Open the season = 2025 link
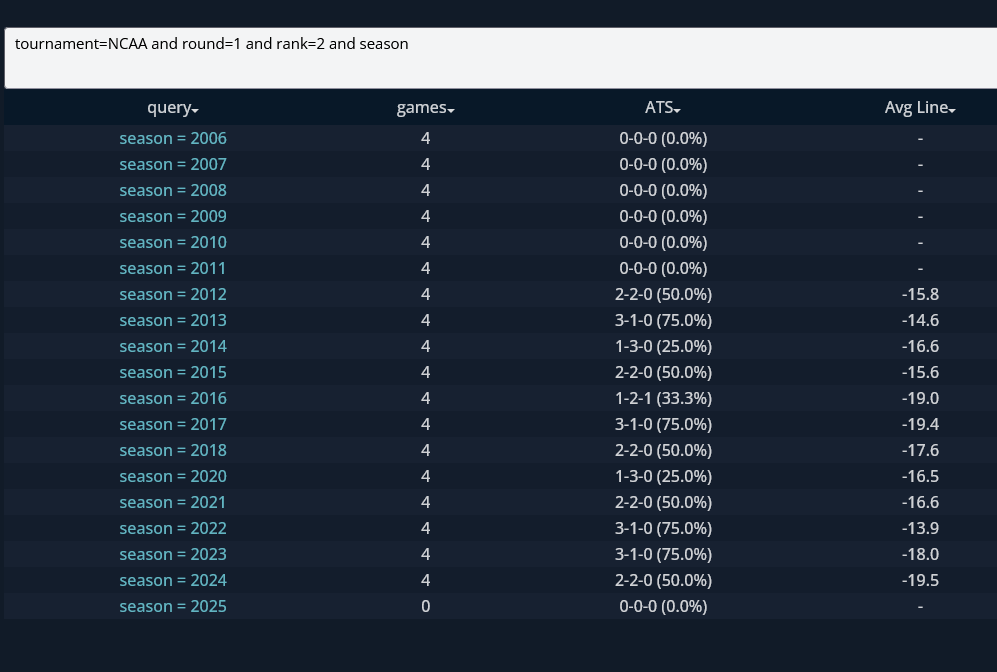 pos(173,607)
